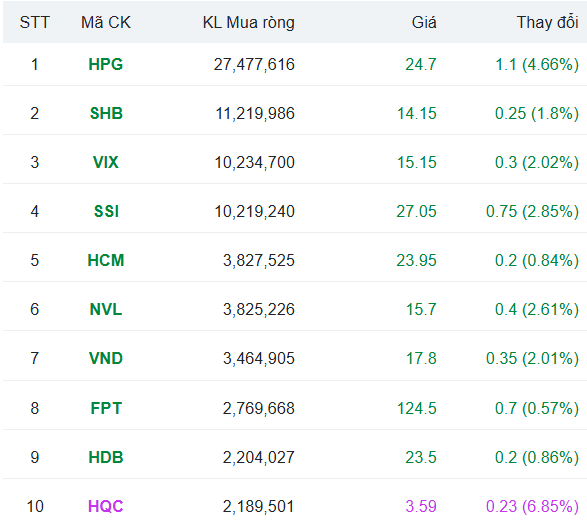The image size is (587, 522).
Task: Click the Thay đổi column header
Action: 548,22
